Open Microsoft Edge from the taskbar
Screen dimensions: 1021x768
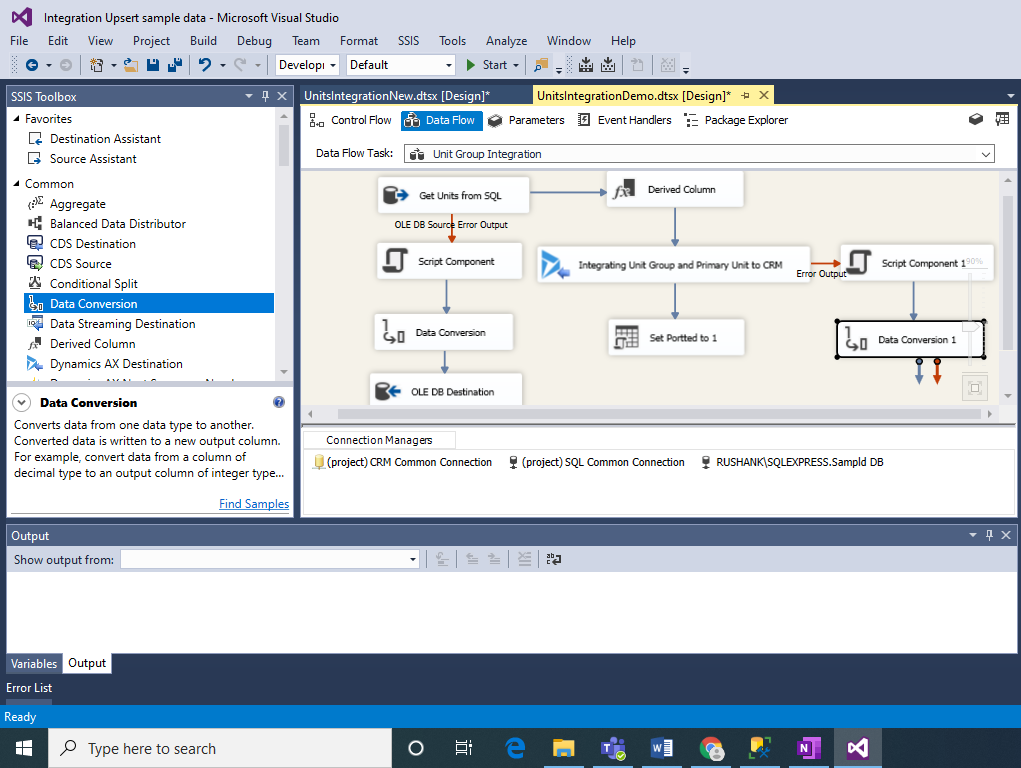click(515, 748)
